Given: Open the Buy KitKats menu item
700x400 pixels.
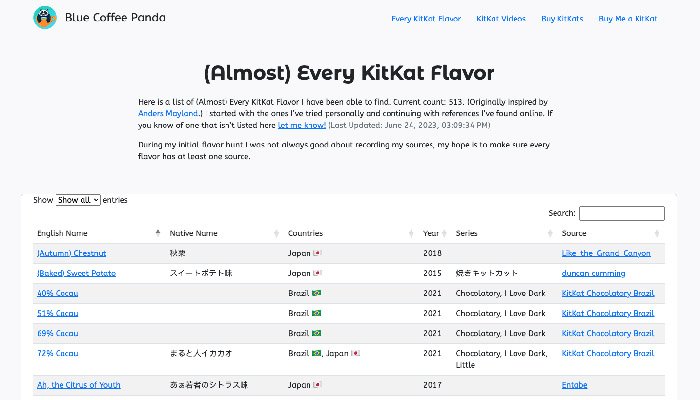Looking at the screenshot, I should point(562,19).
